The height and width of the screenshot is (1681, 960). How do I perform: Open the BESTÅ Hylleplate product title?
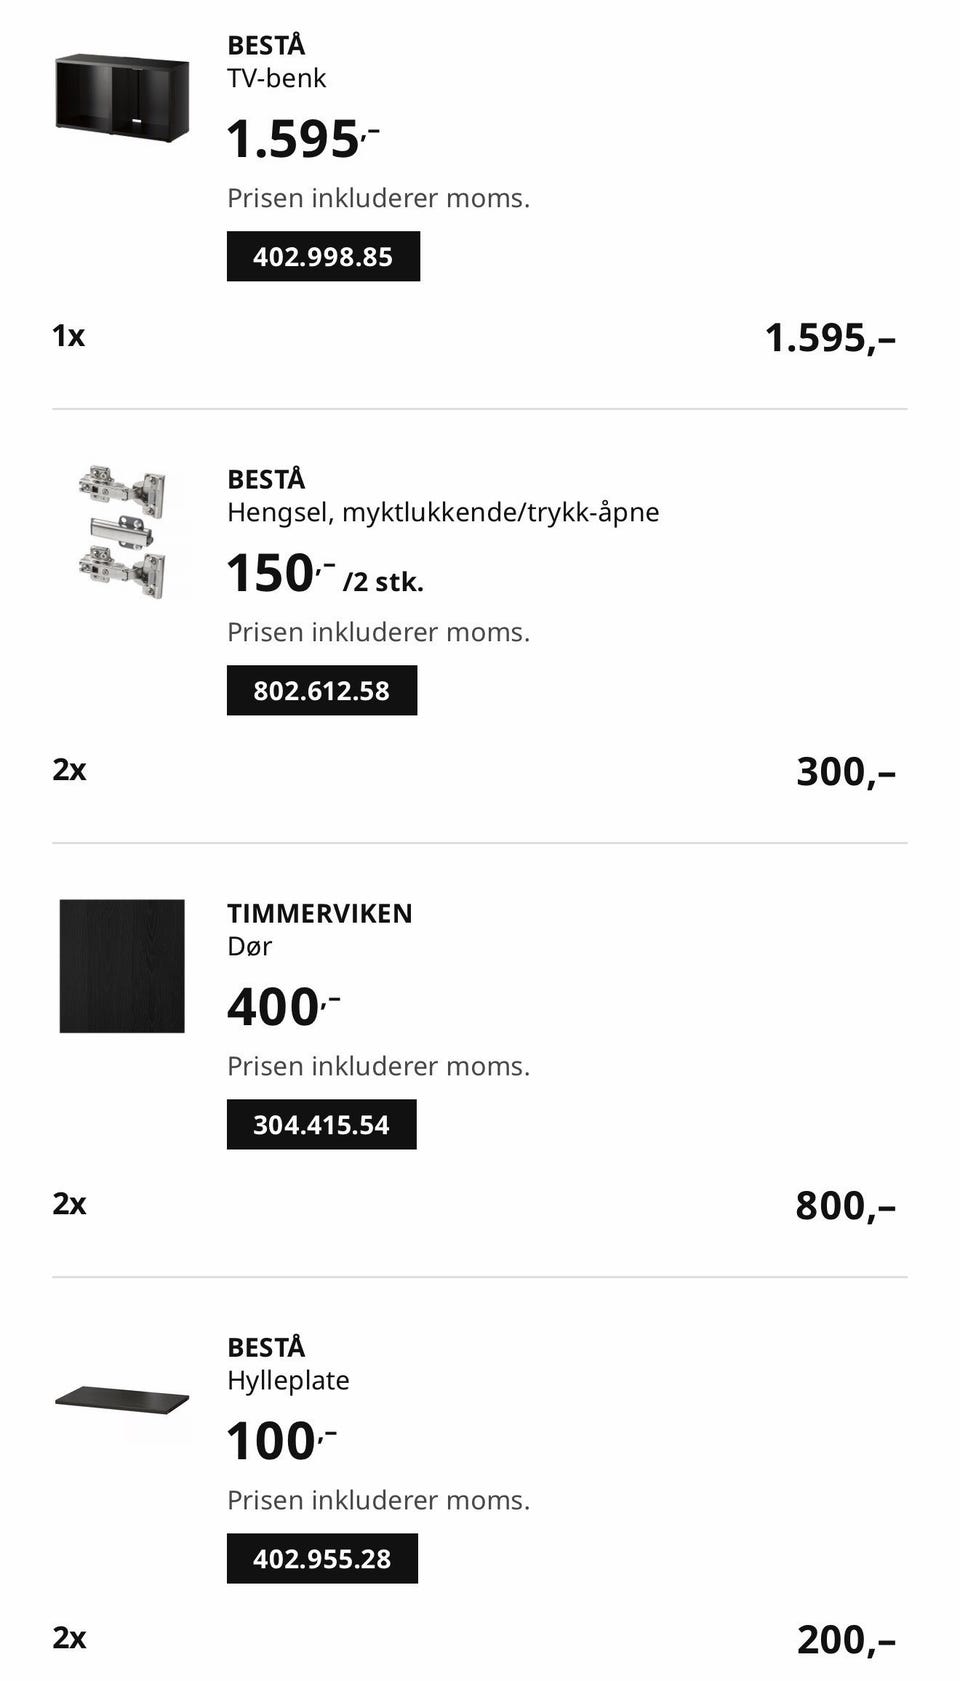pos(288,1363)
